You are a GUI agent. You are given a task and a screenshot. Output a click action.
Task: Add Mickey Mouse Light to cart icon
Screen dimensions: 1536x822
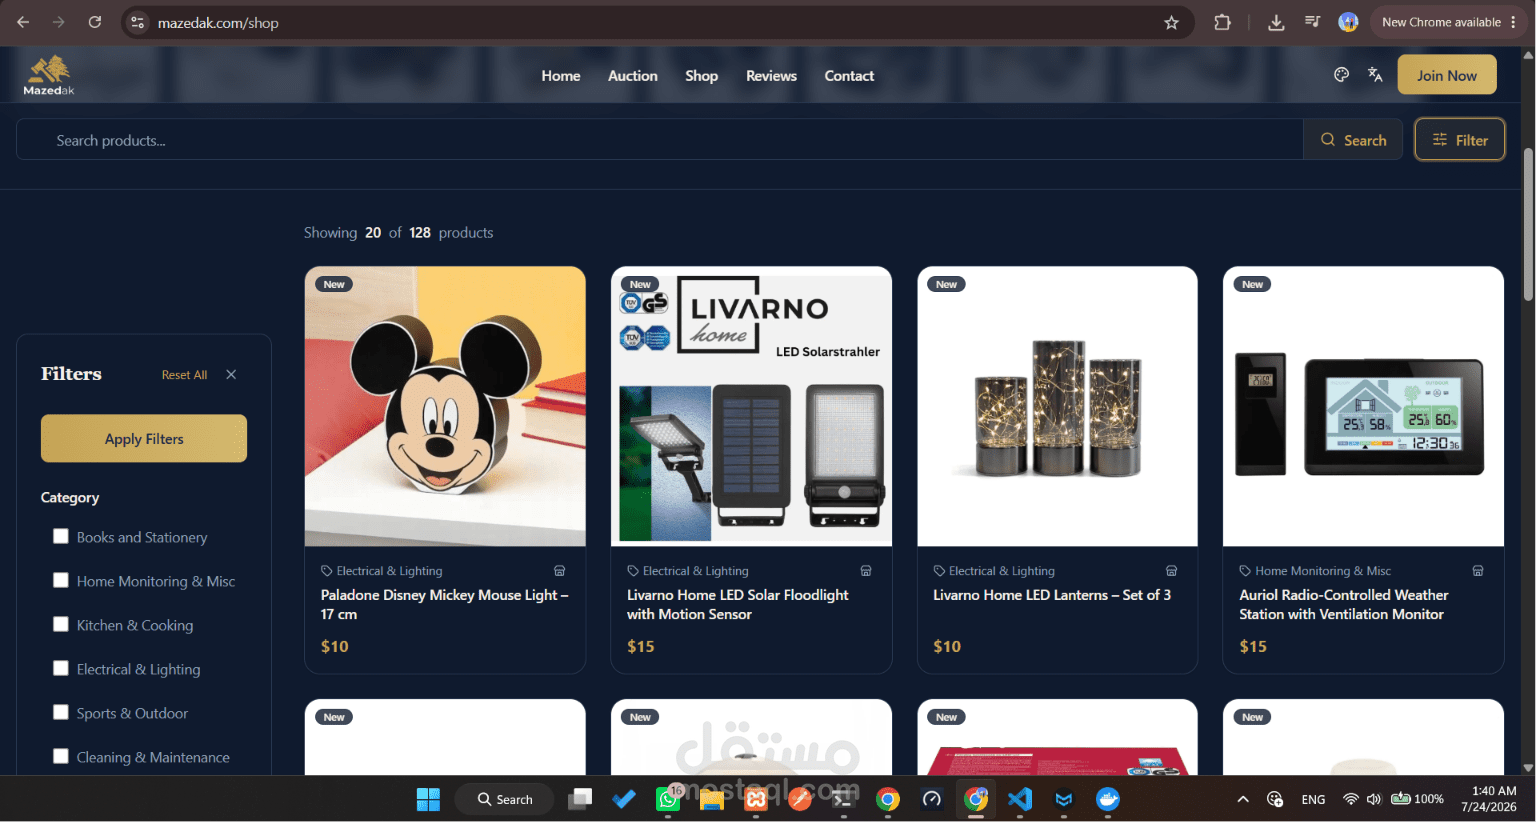[560, 571]
